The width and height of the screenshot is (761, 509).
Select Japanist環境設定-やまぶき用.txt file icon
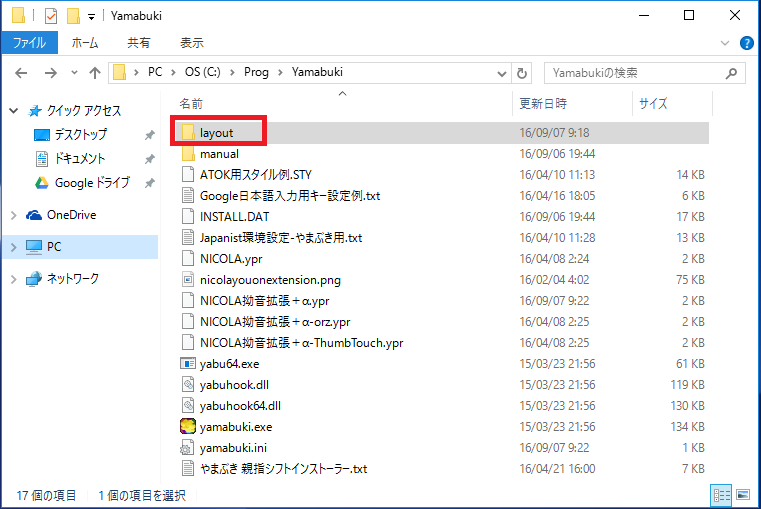(x=188, y=238)
